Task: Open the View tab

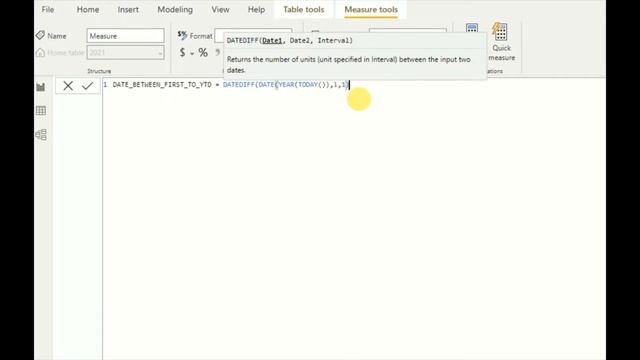Action: (x=220, y=9)
